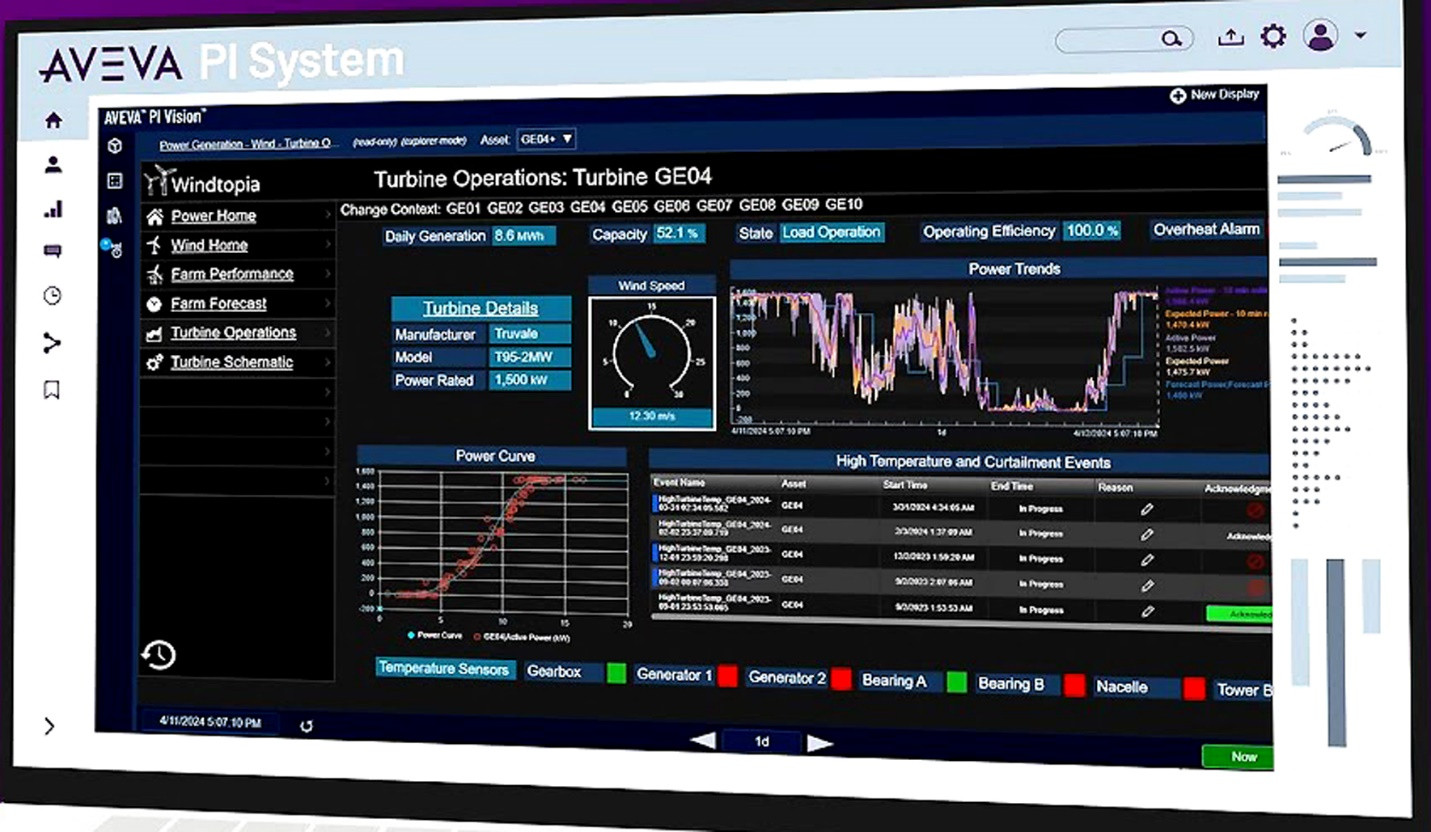The height and width of the screenshot is (832, 1431).
Task: Click the green Gearbox temperature indicator
Action: pos(617,673)
